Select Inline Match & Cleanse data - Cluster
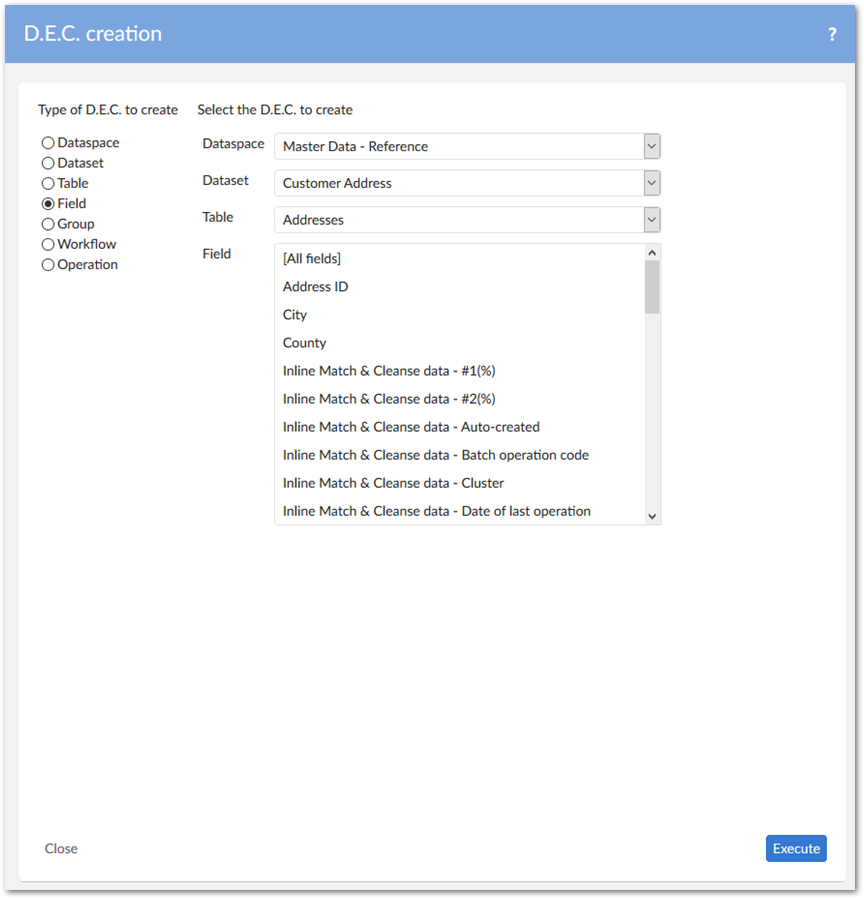 coord(393,483)
